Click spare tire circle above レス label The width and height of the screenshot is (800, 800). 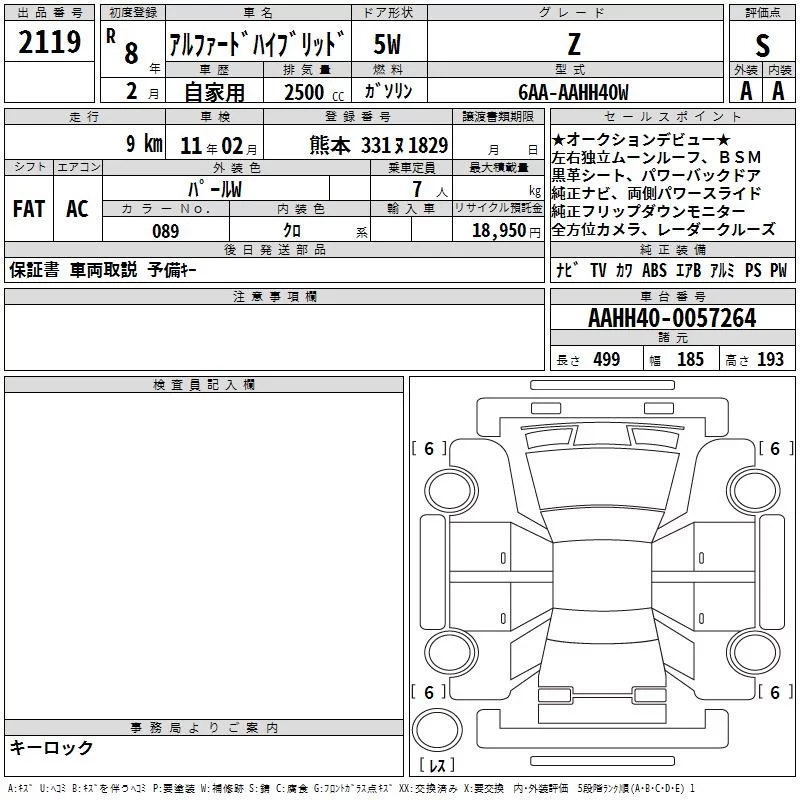coord(437,730)
